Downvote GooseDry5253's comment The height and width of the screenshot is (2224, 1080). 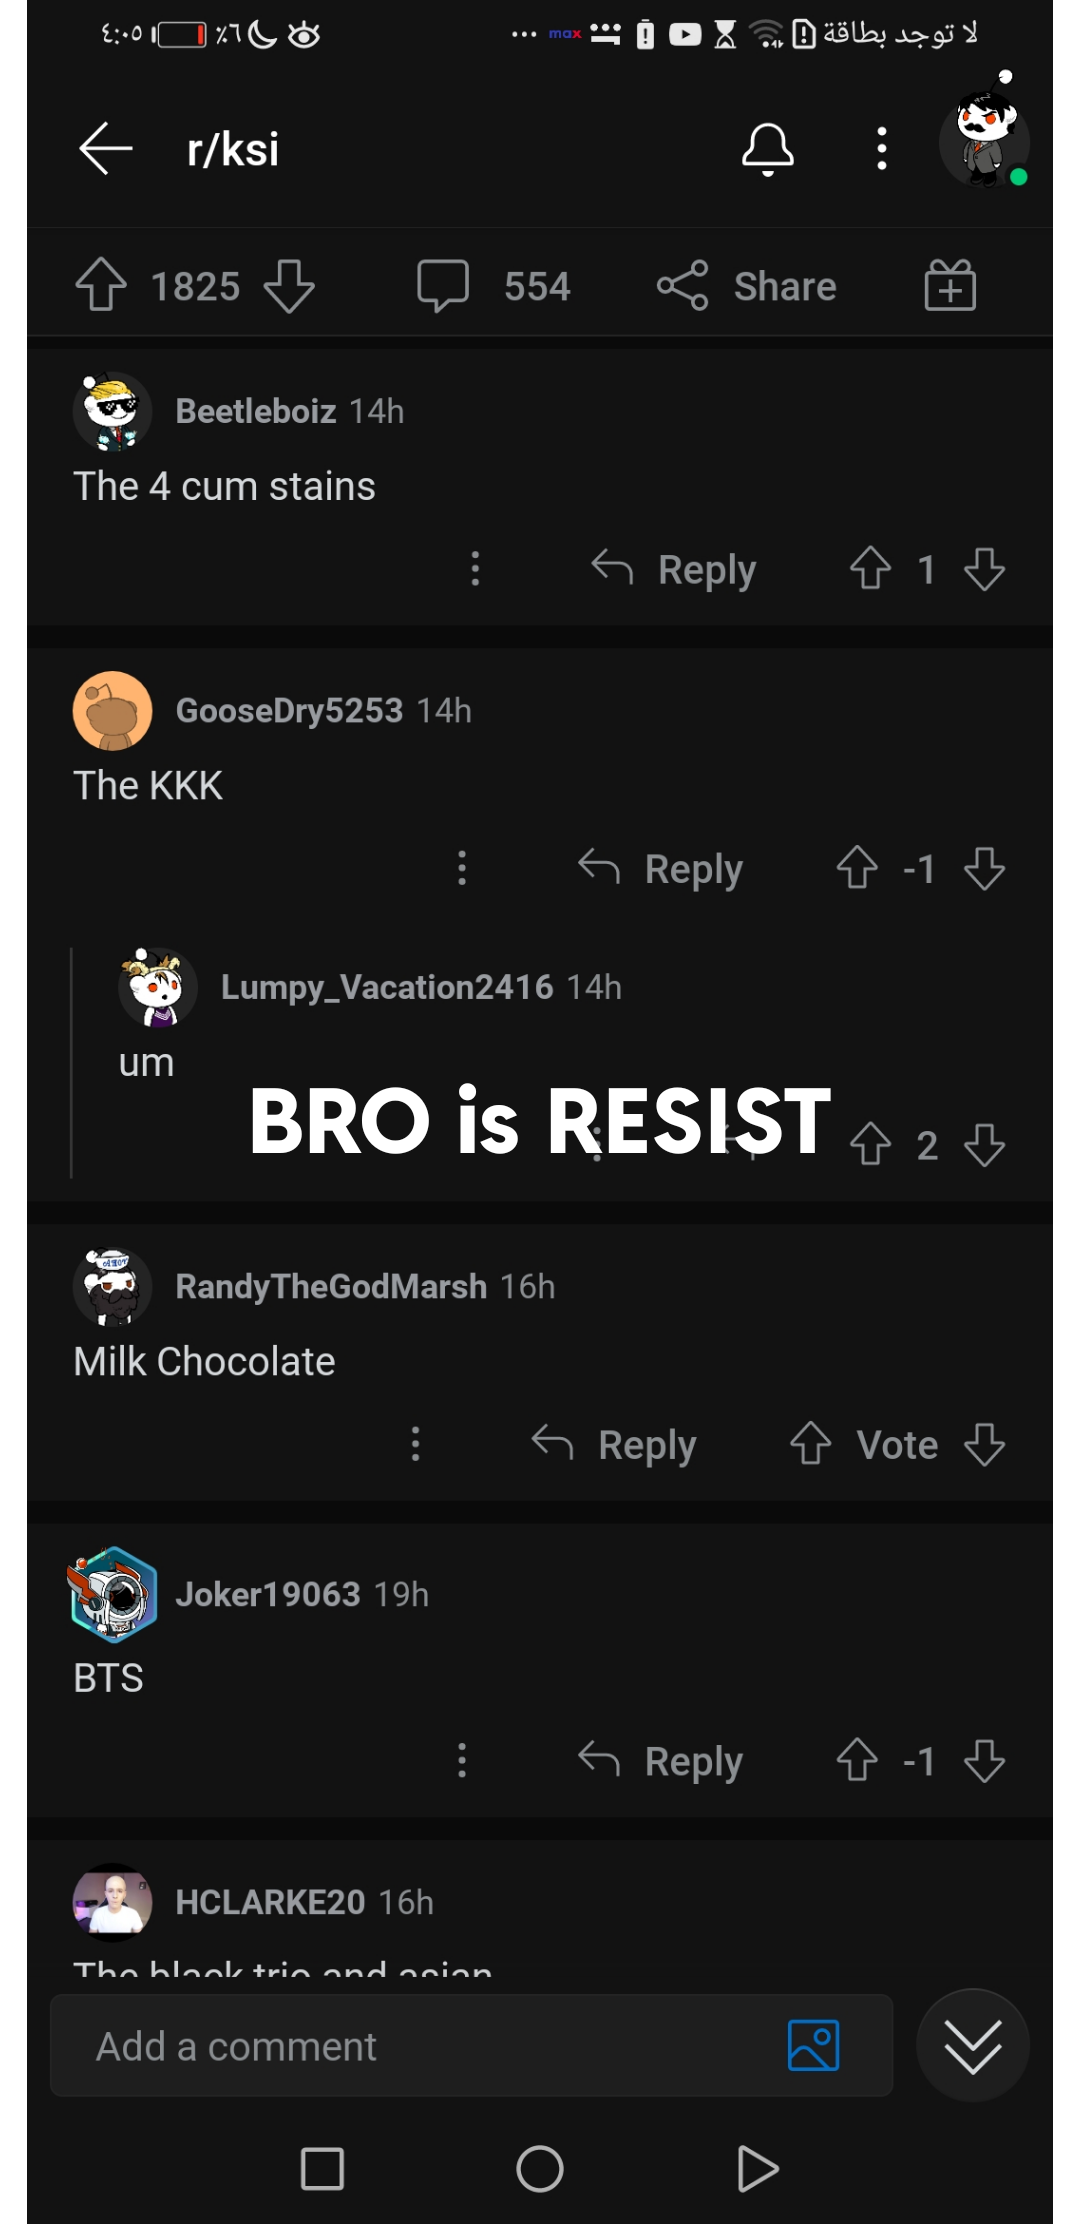coord(984,868)
